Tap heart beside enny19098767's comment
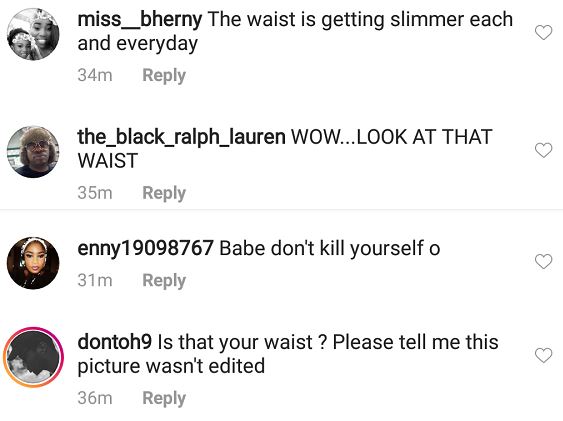 coord(543,261)
